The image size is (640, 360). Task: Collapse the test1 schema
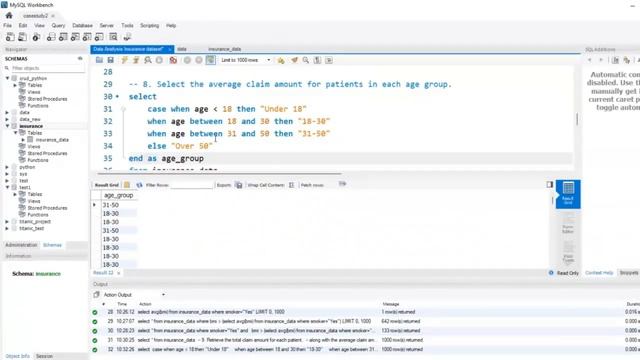[x=7, y=187]
